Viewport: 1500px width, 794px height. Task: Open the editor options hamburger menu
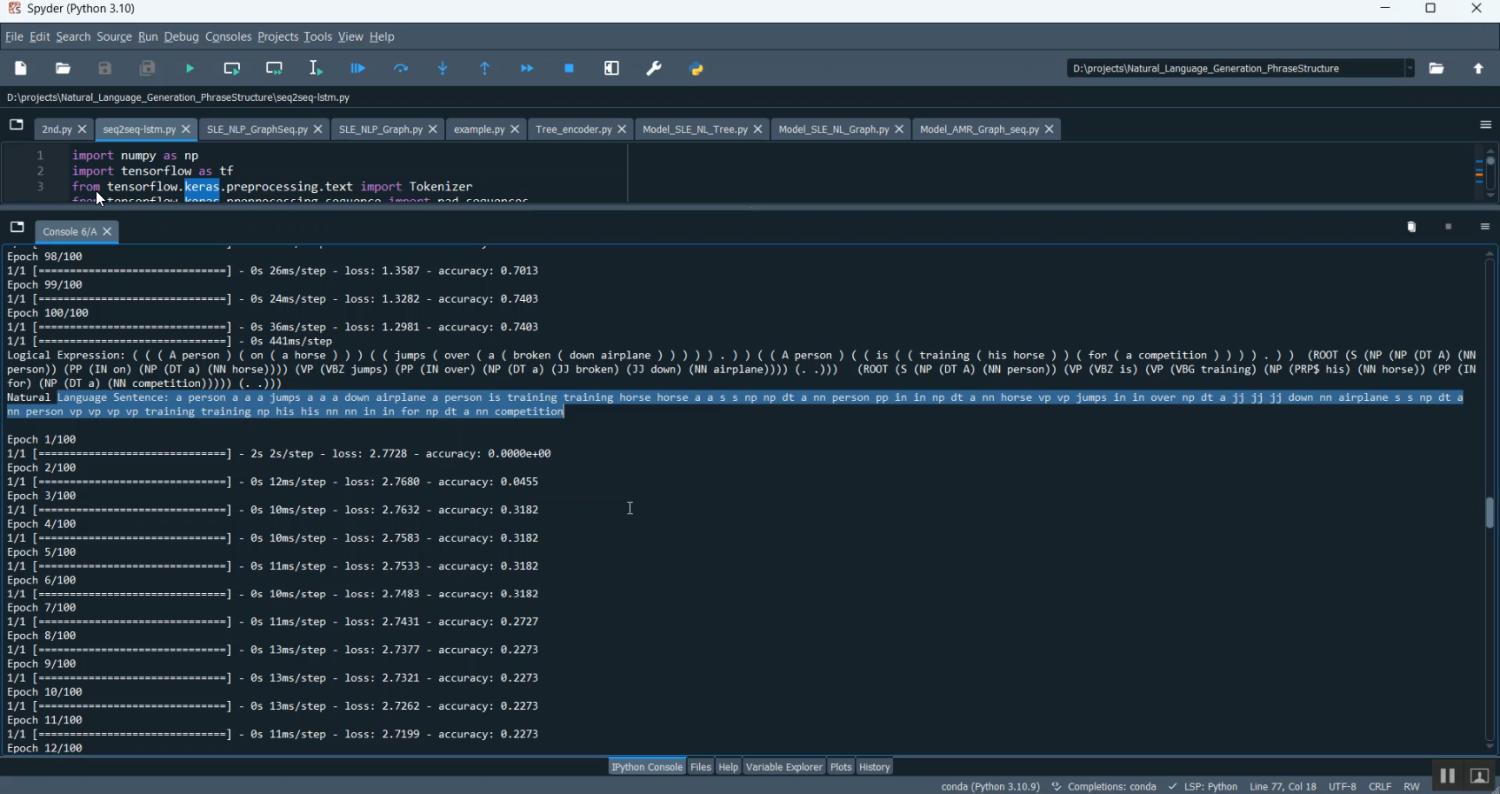(1484, 124)
